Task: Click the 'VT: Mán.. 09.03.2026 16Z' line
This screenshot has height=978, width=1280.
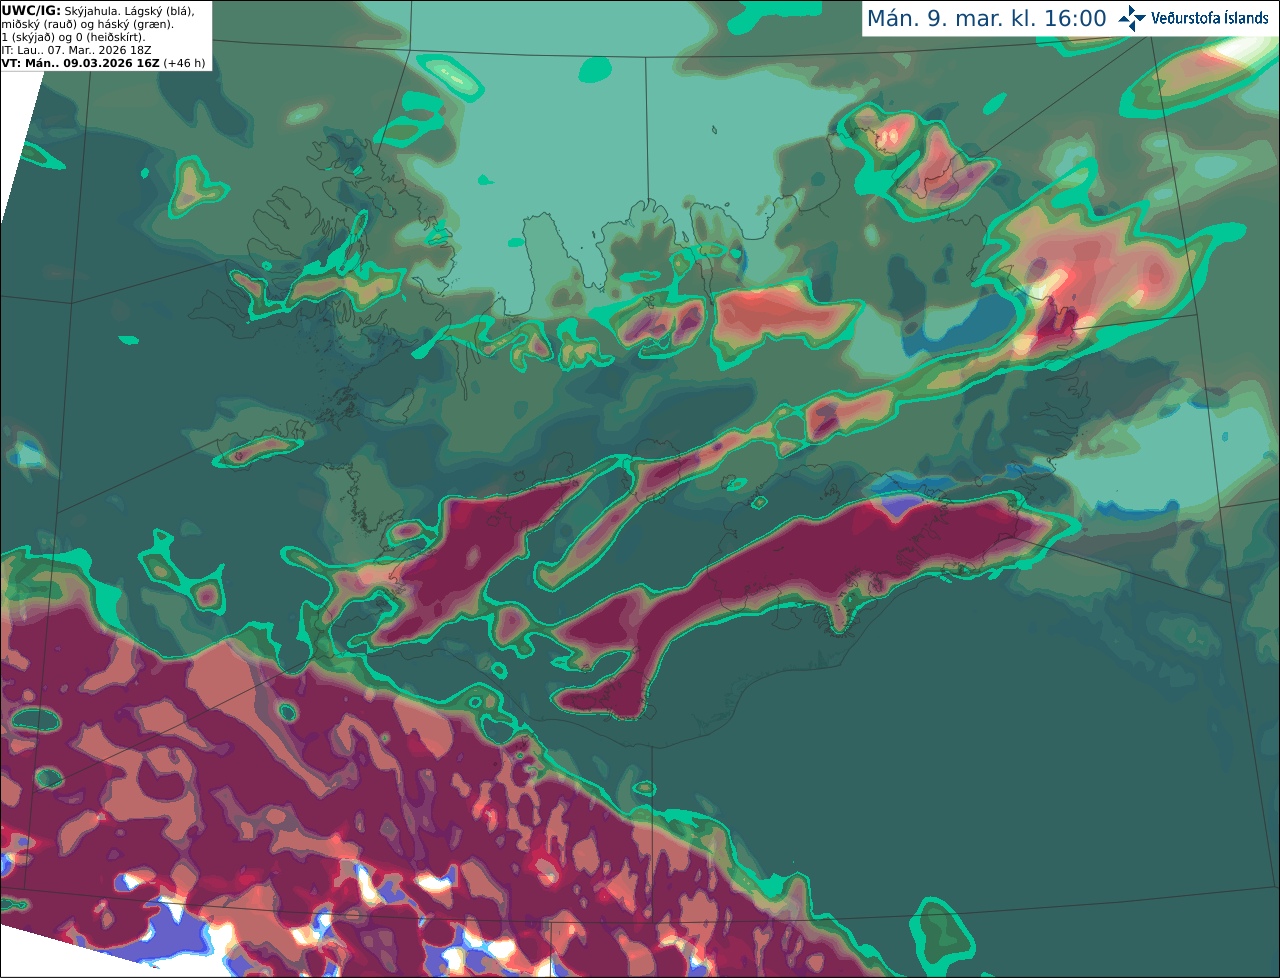Action: [x=80, y=63]
